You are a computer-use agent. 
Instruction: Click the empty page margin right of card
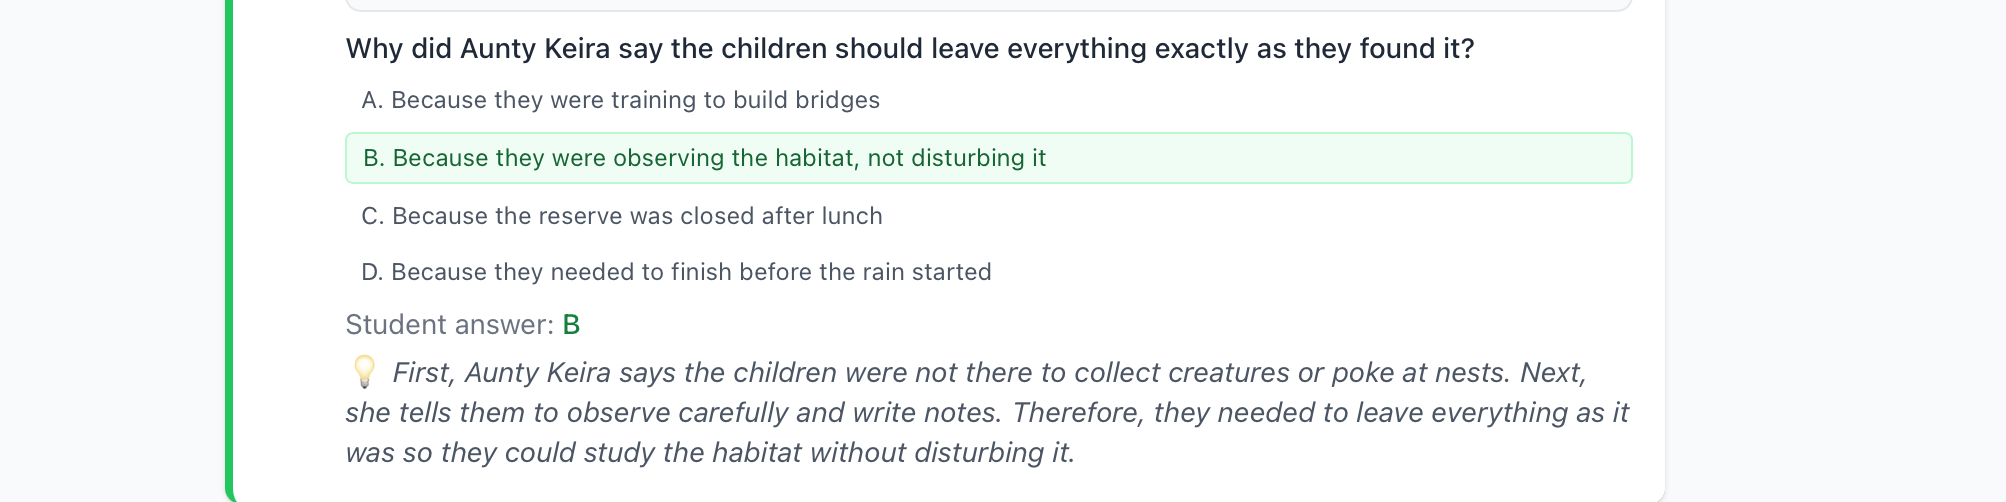[x=1835, y=250]
